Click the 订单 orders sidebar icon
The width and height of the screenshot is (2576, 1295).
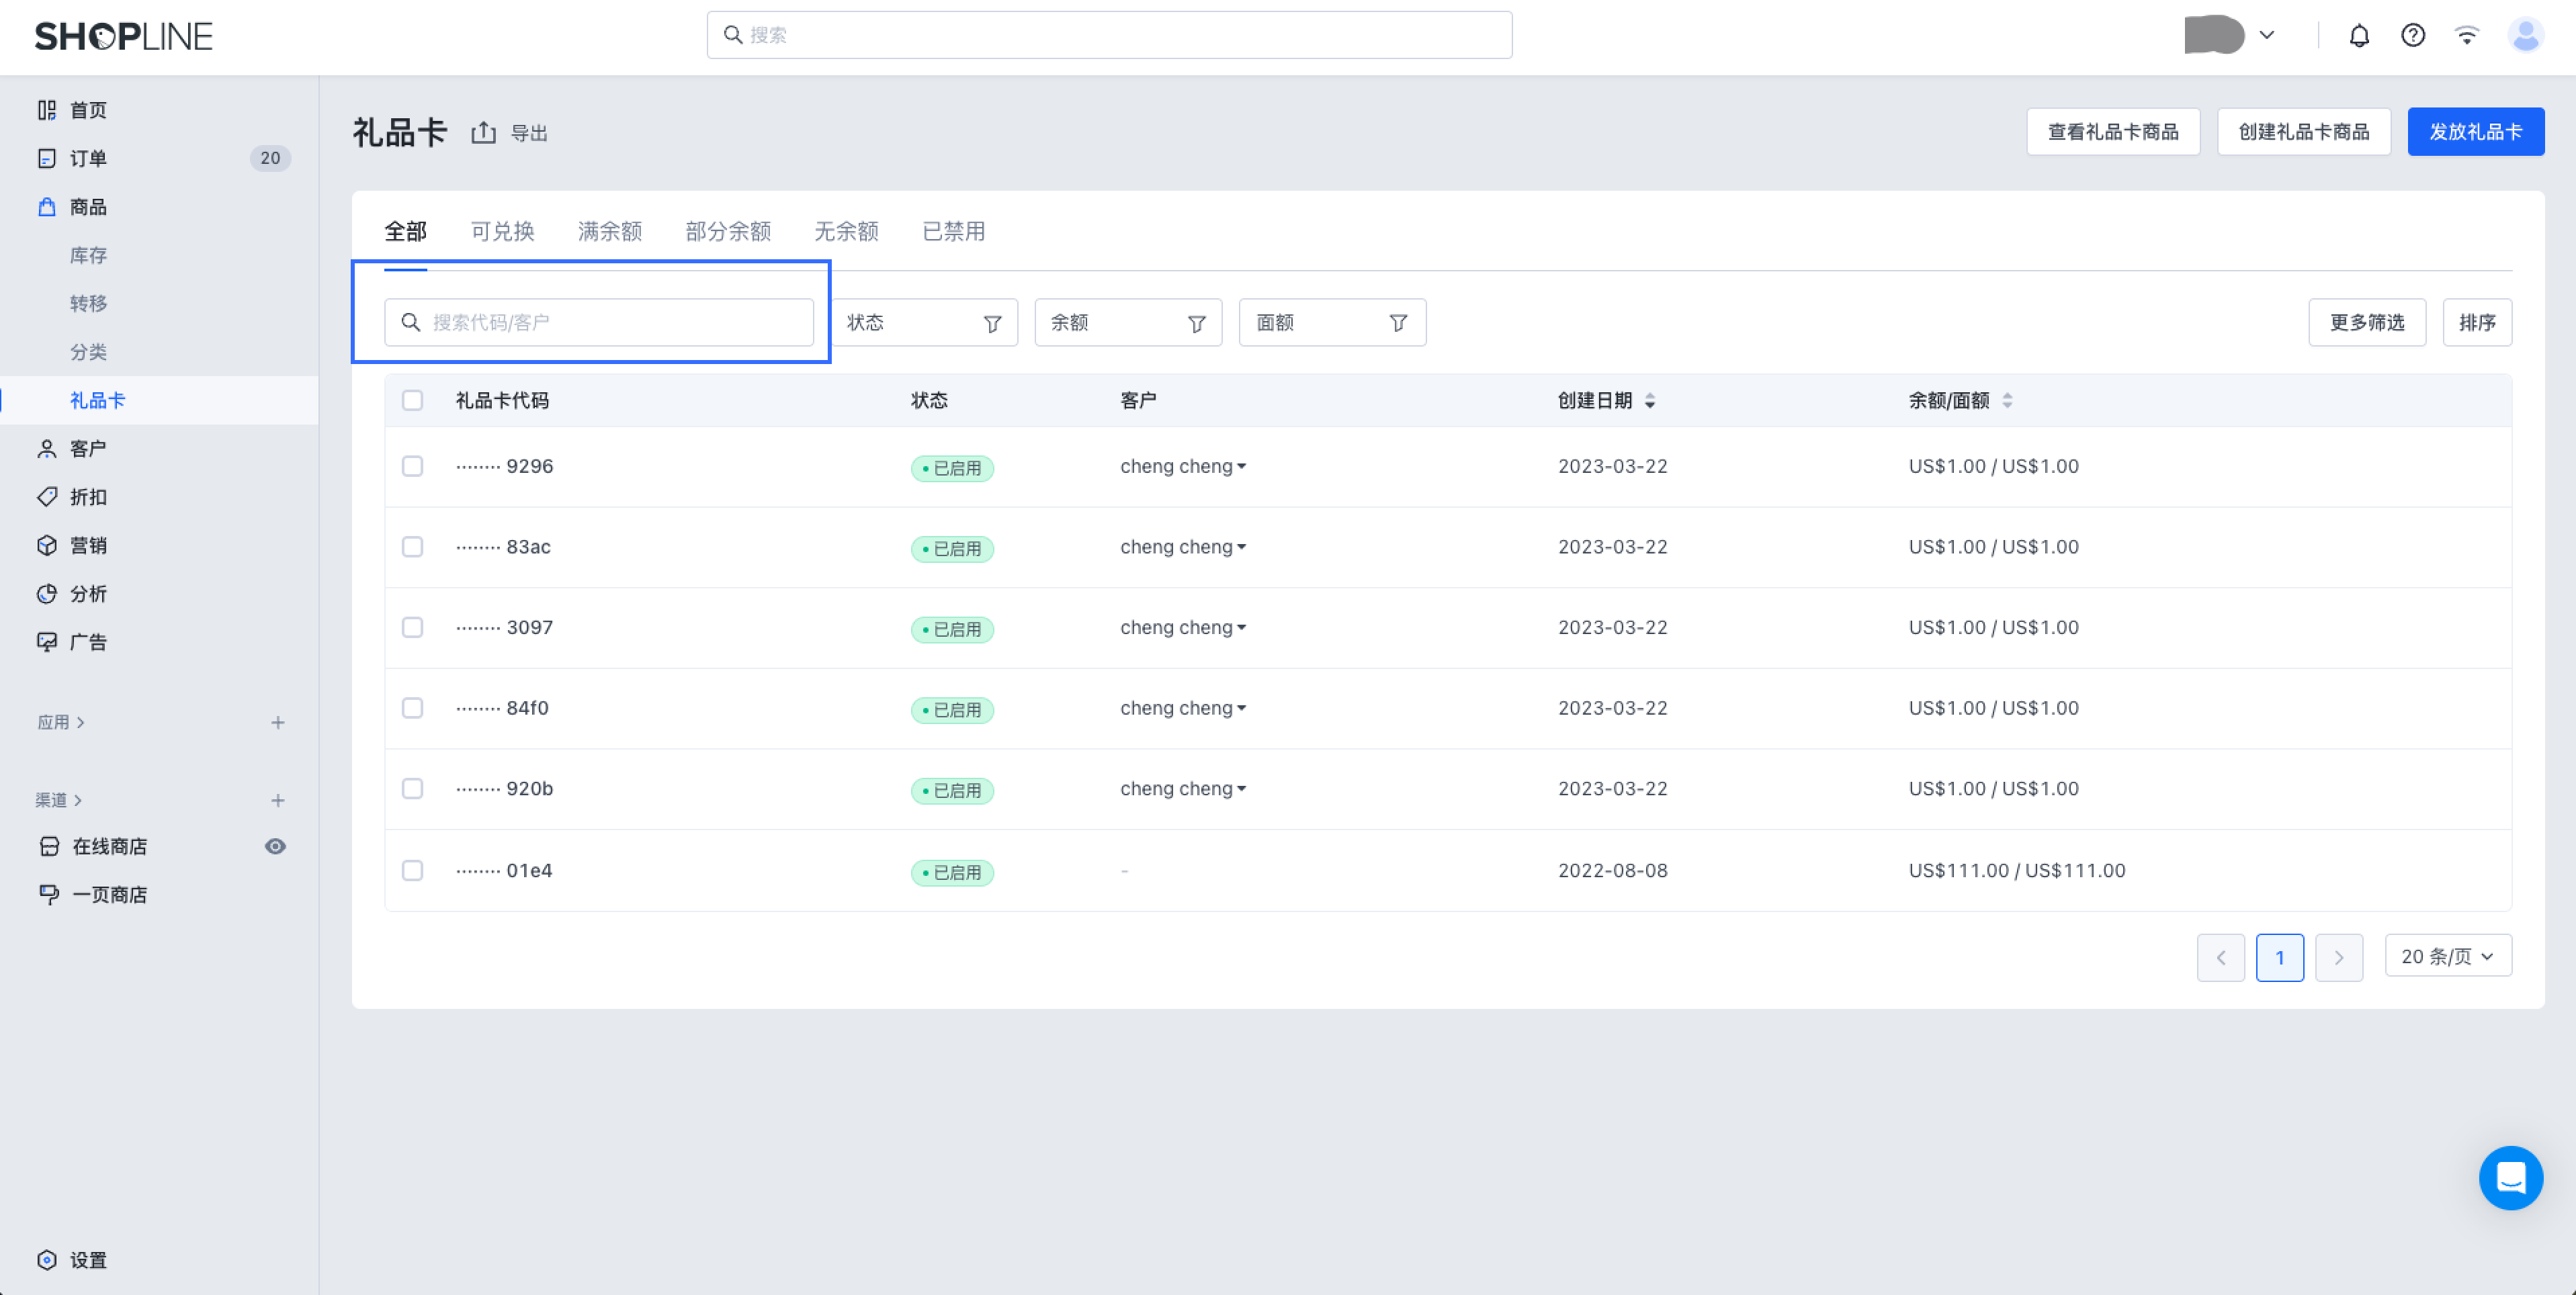tap(47, 158)
